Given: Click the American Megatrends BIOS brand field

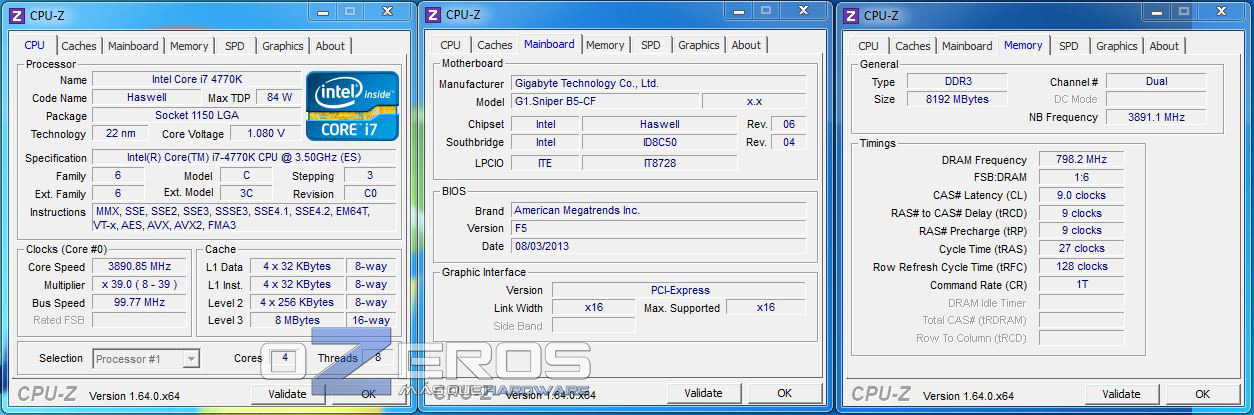Looking at the screenshot, I should (x=658, y=211).
